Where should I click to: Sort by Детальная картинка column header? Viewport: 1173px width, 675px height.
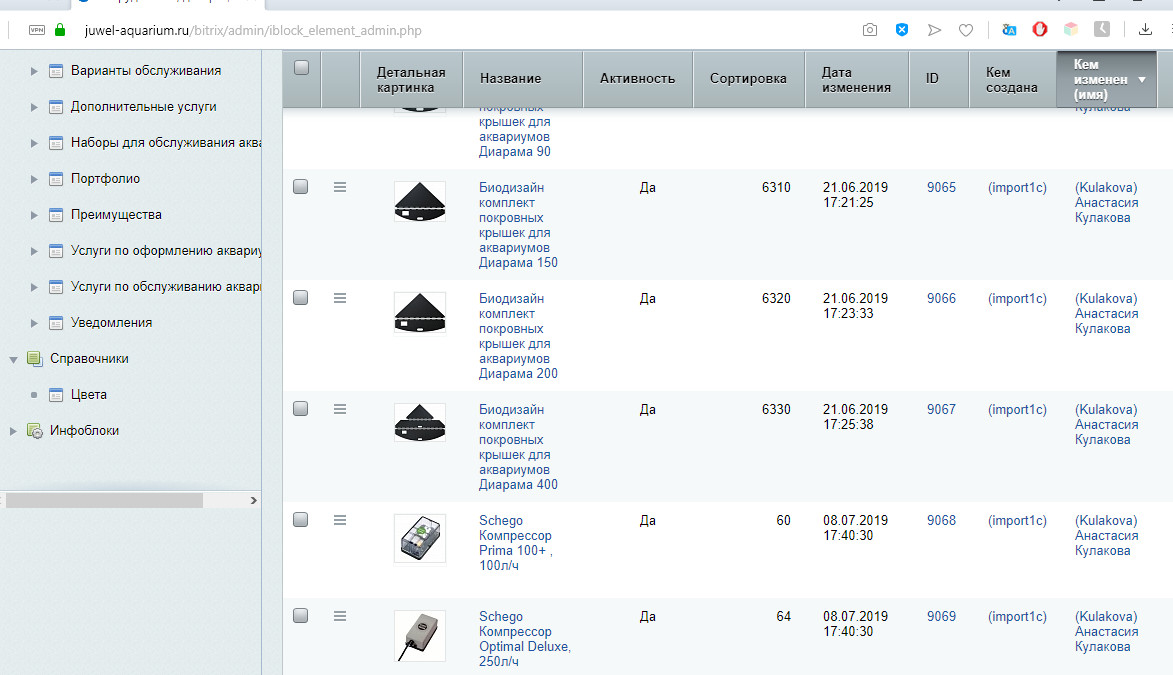coord(411,79)
